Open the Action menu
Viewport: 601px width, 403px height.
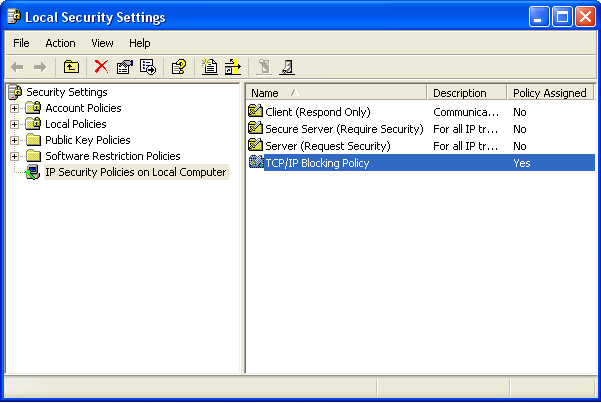click(x=60, y=43)
